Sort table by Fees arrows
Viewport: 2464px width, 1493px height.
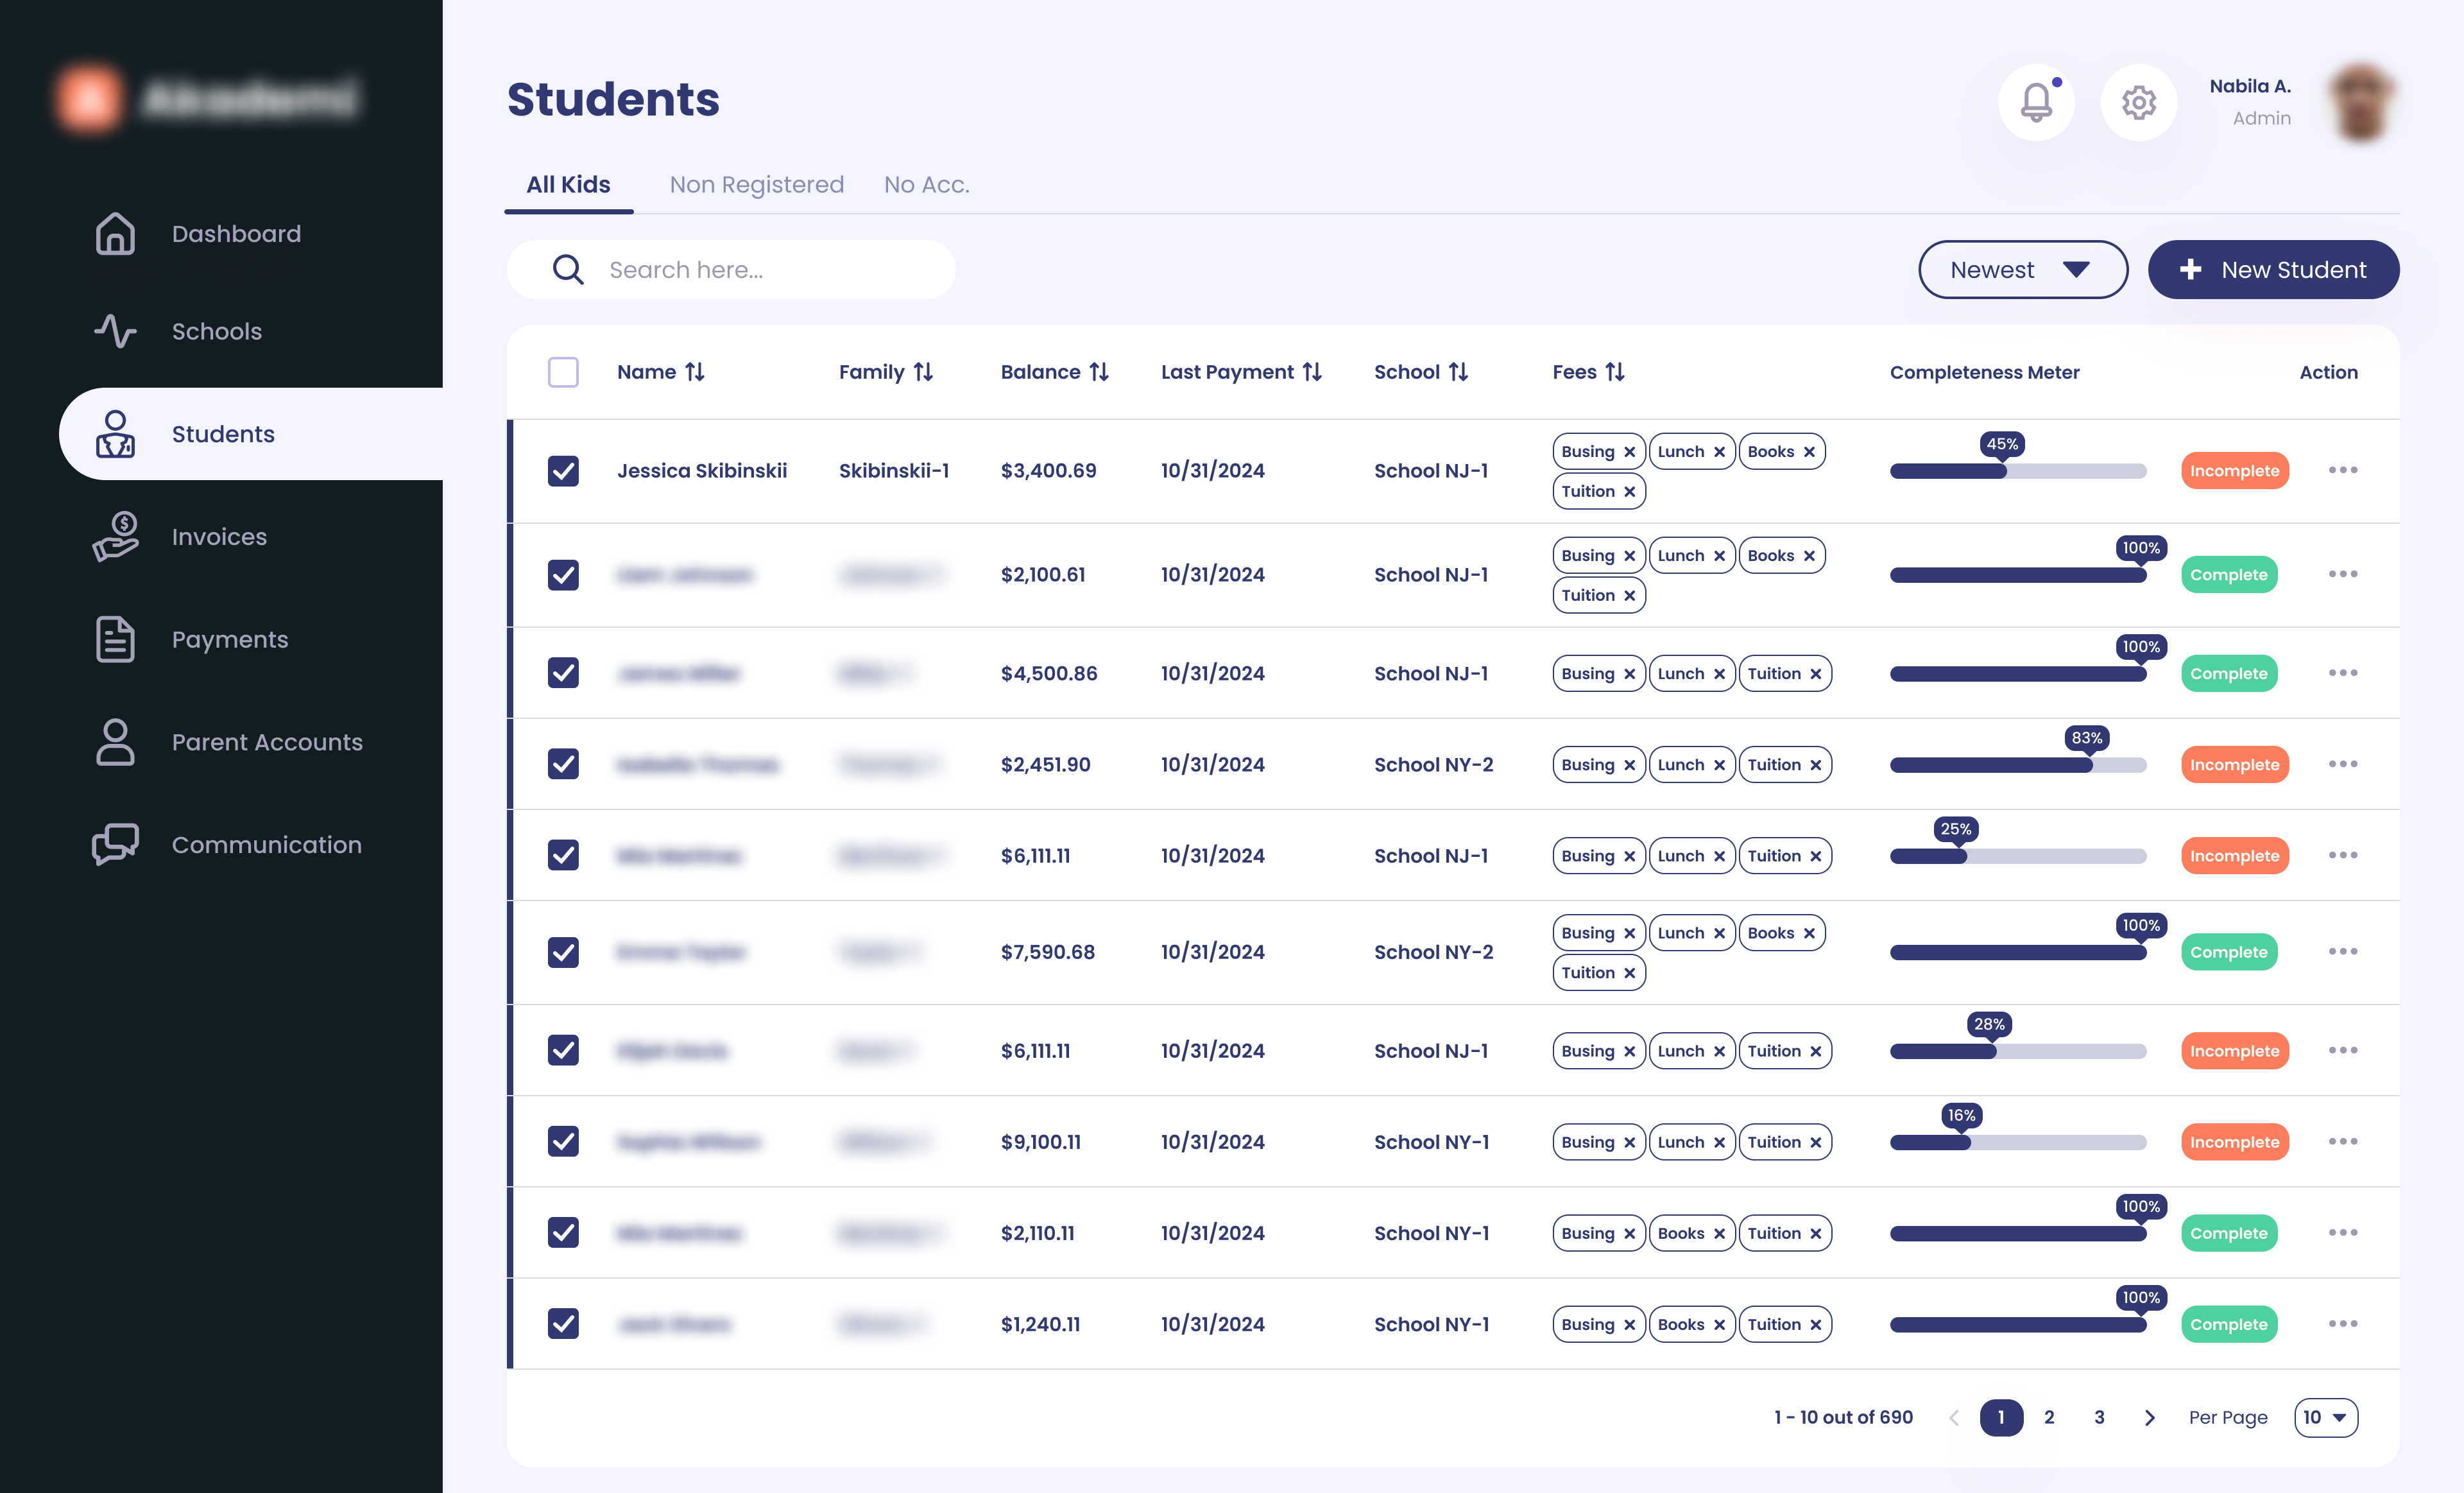tap(1615, 372)
